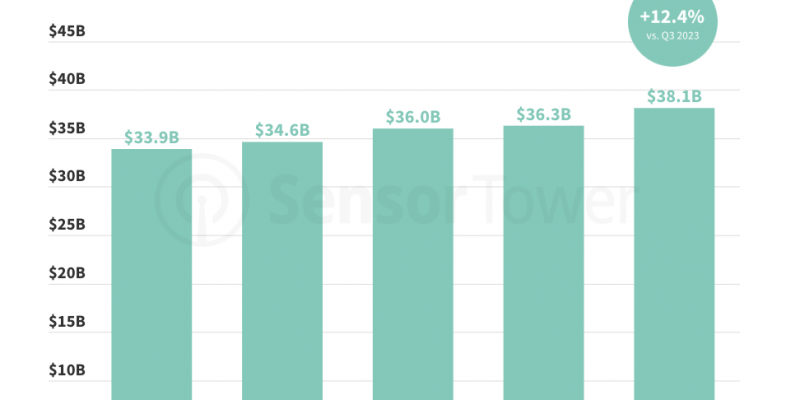Click the $33.9B value label
Image resolution: width=800 pixels, height=400 pixels.
[x=152, y=137]
